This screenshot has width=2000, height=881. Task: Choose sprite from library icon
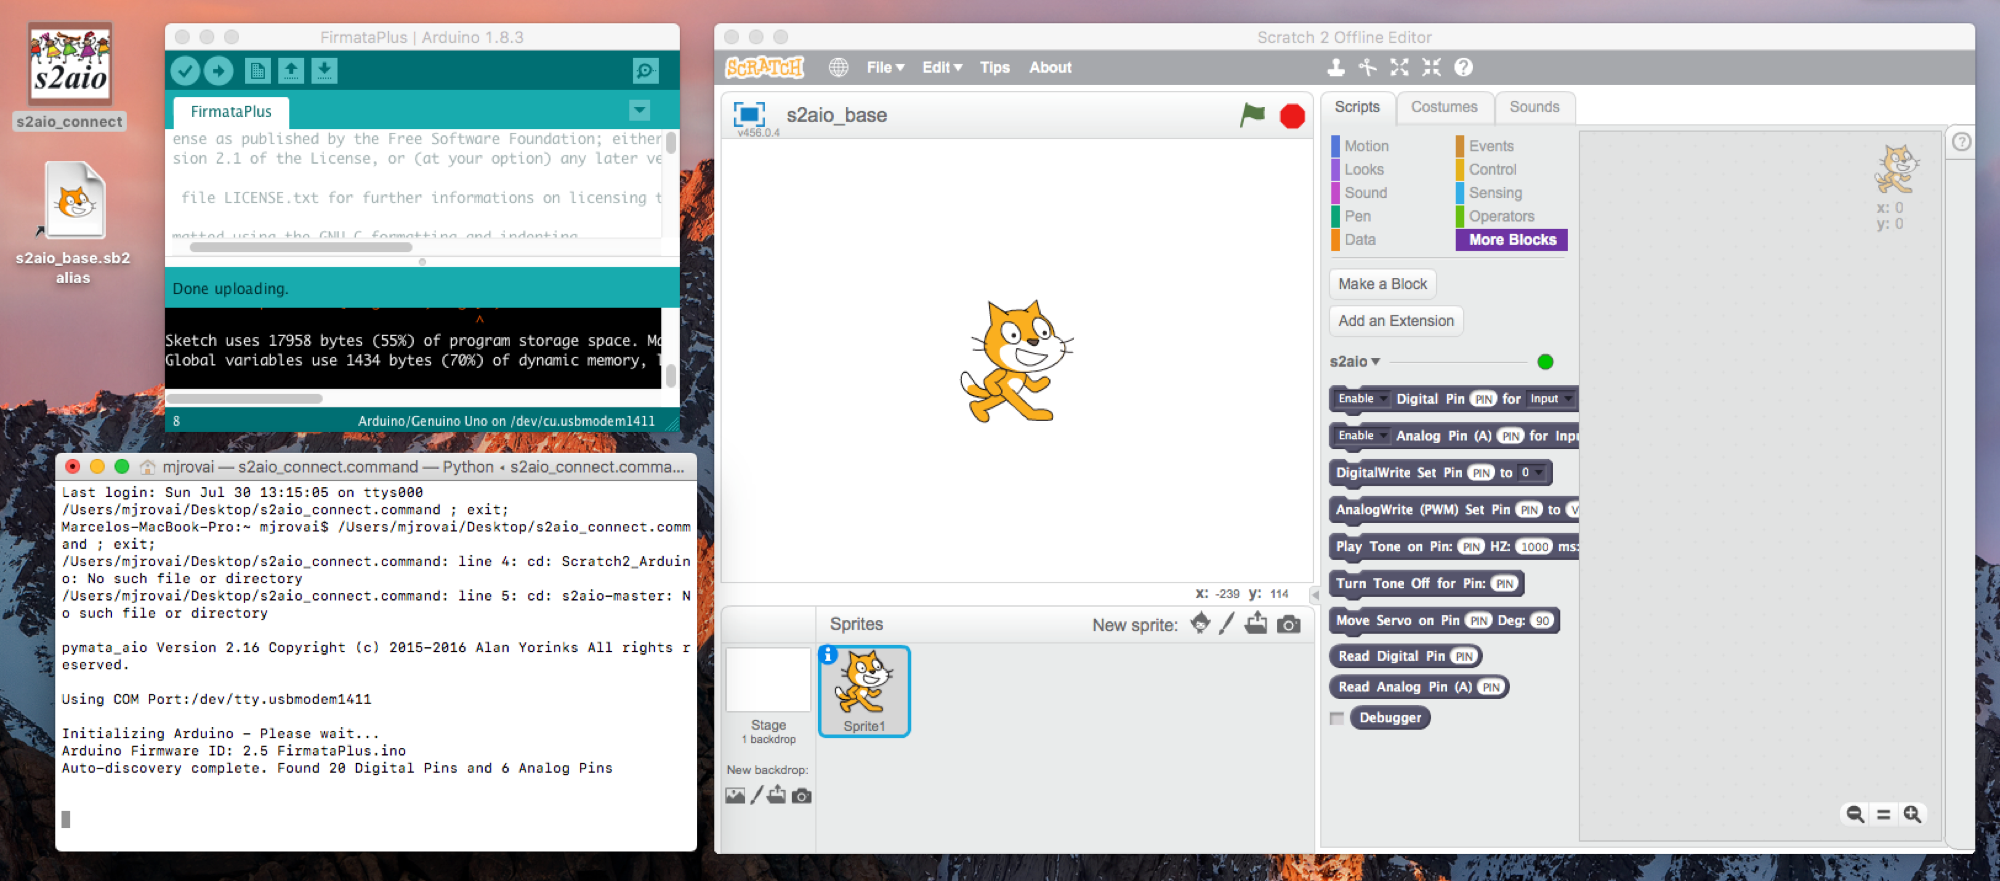(x=1200, y=624)
